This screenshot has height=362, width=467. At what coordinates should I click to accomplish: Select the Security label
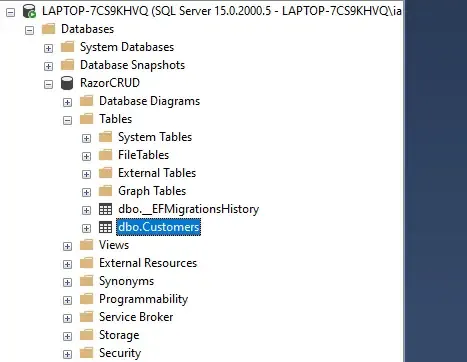coord(120,353)
